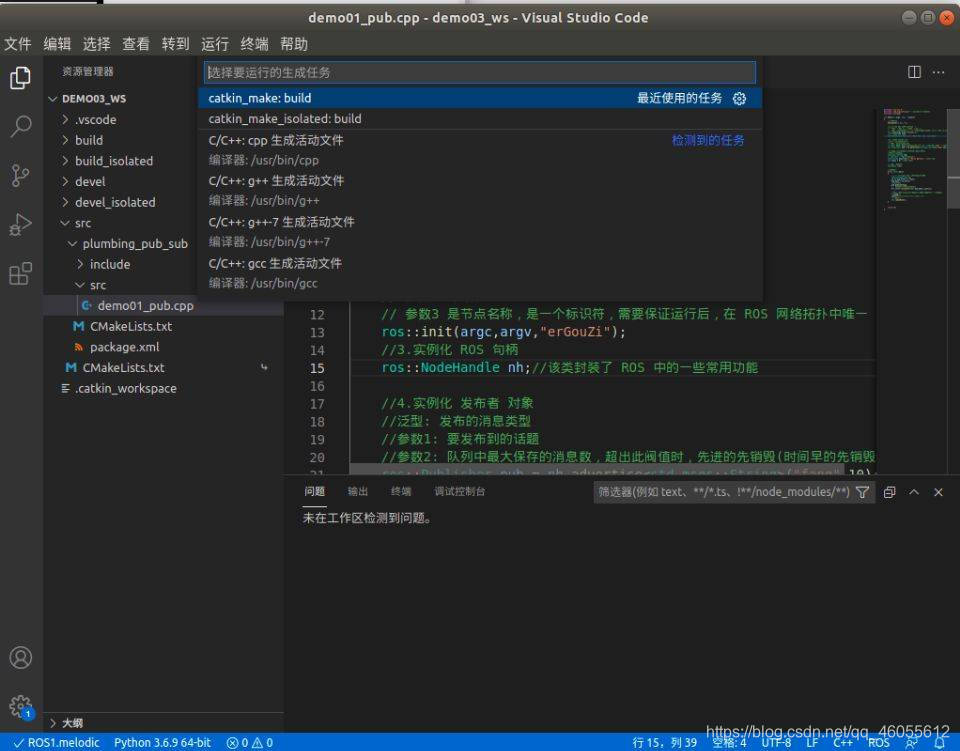Change the LF end-of-line sequence
Screen dimensions: 960x751
[812, 742]
